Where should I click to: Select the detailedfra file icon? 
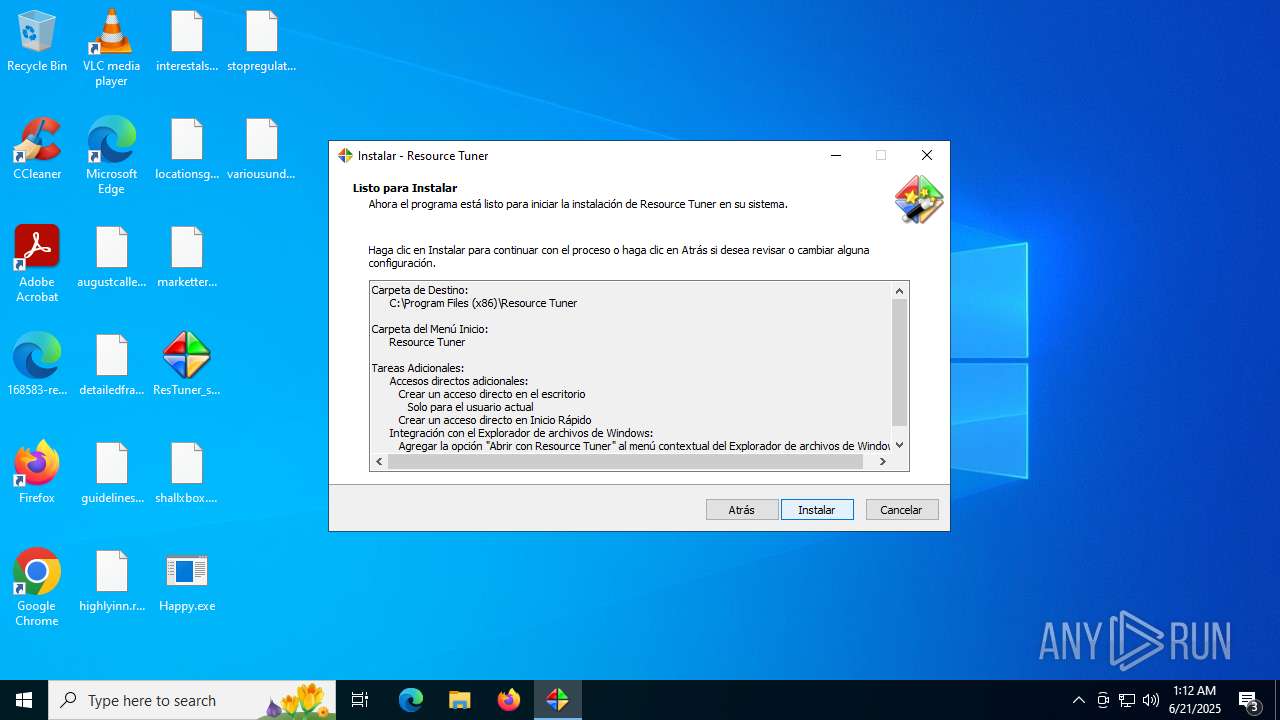coord(111,364)
